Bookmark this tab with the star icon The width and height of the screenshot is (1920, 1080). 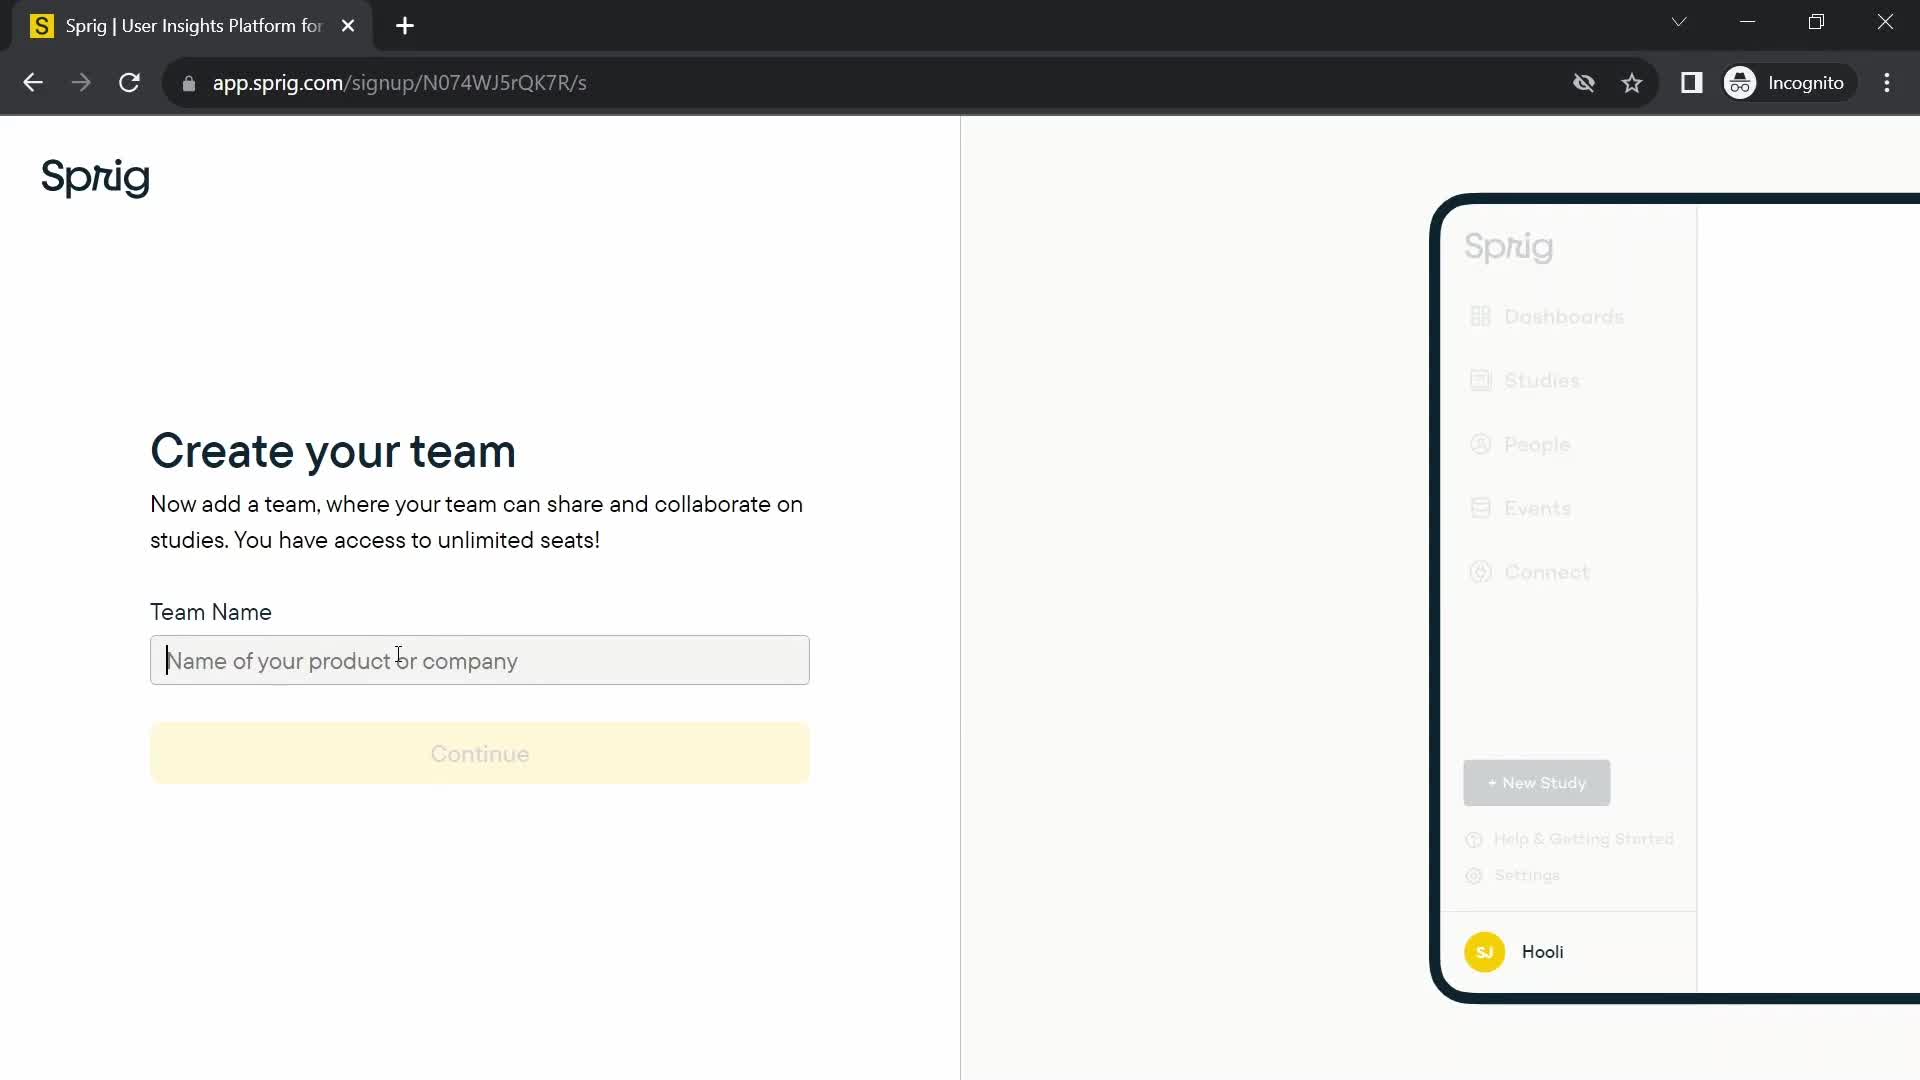coord(1632,83)
